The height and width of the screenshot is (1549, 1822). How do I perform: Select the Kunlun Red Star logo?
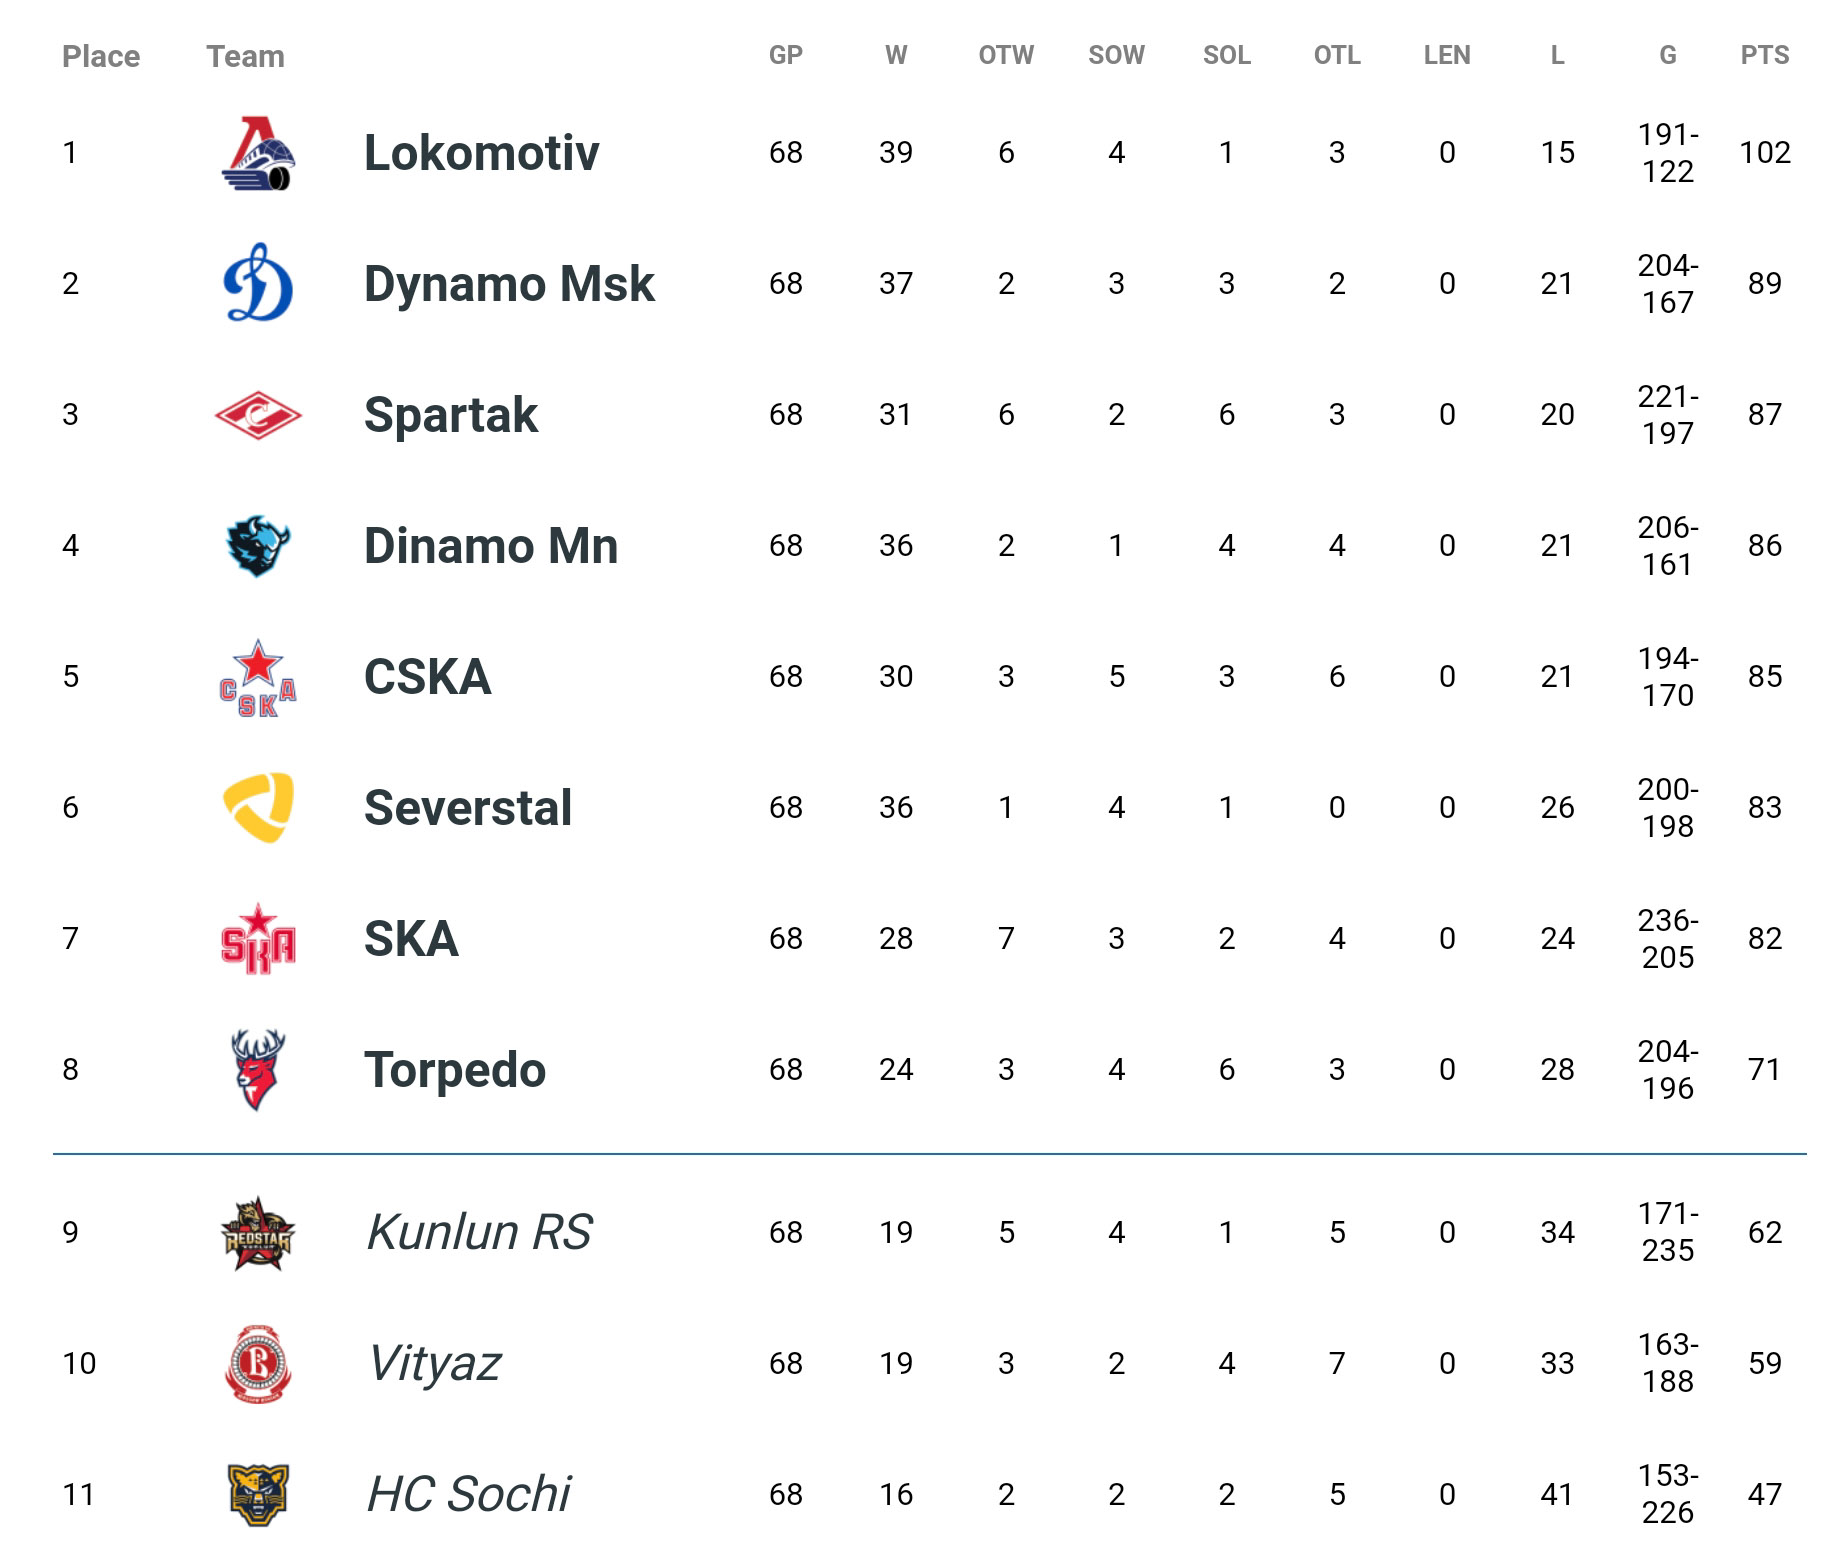pos(258,1233)
